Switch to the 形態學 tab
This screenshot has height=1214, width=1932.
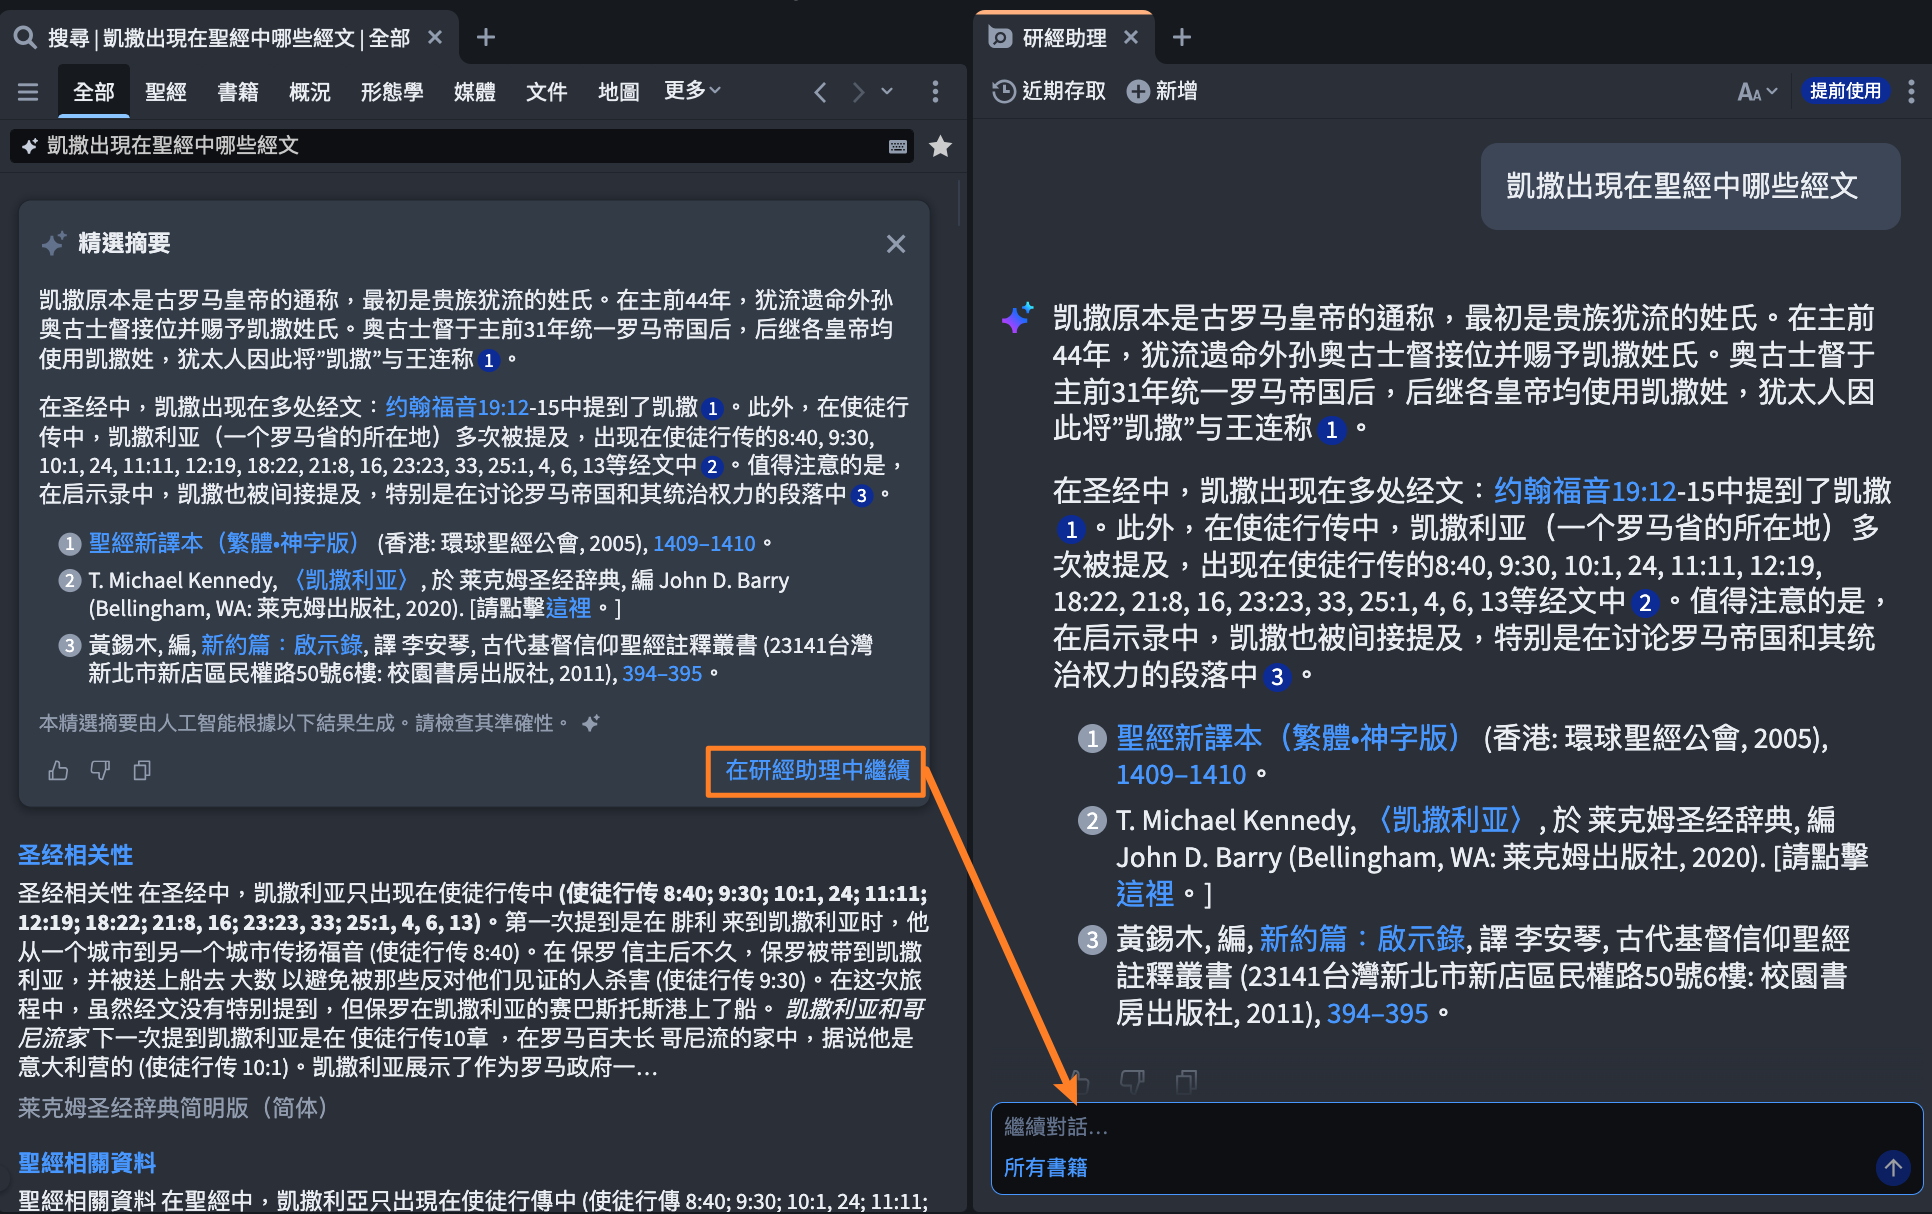point(392,92)
